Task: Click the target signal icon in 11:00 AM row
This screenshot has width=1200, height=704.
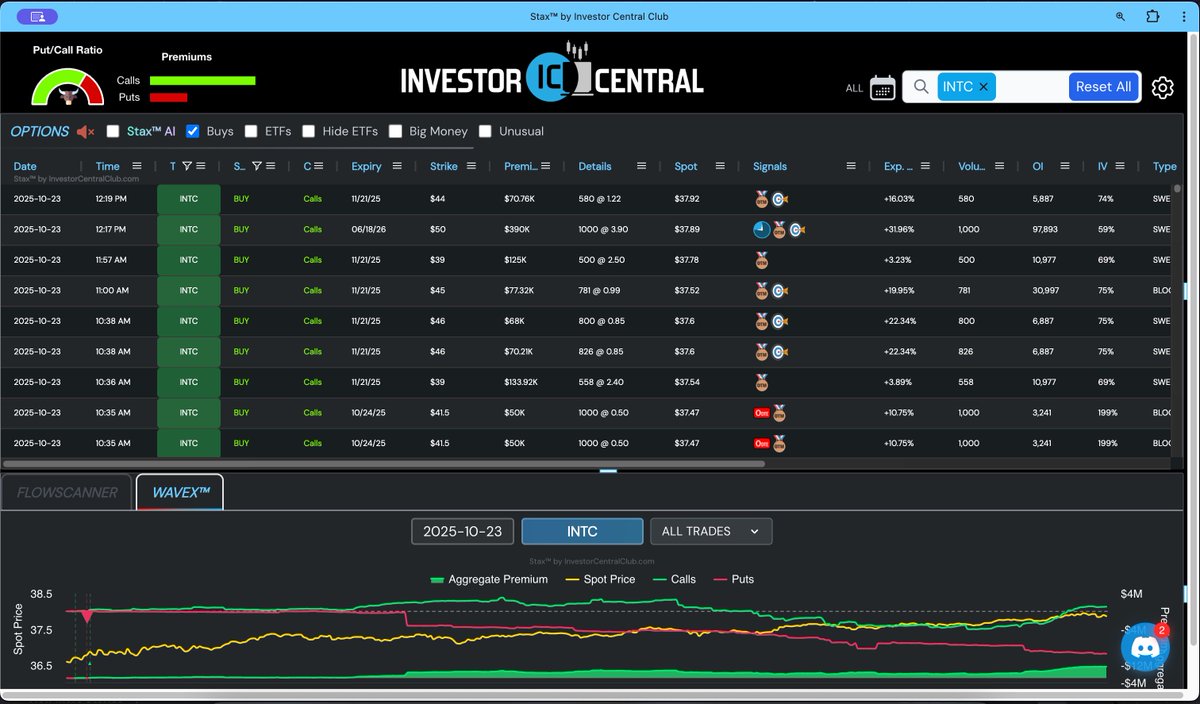Action: coord(778,290)
